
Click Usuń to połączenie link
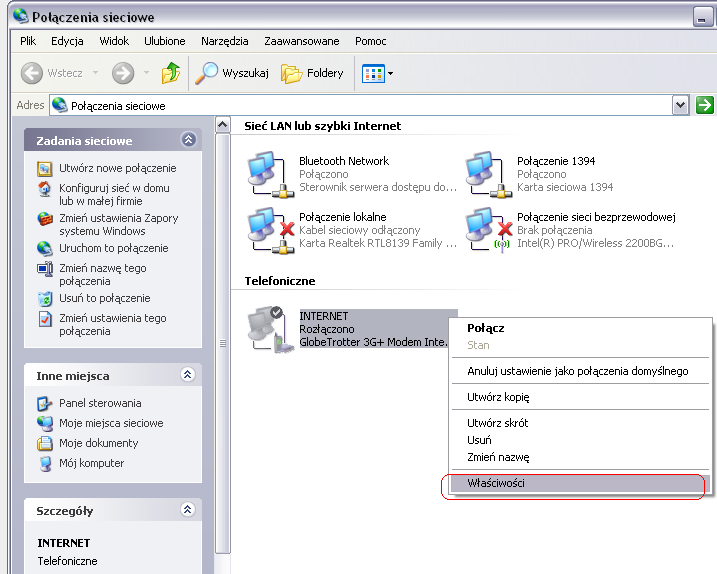(105, 298)
